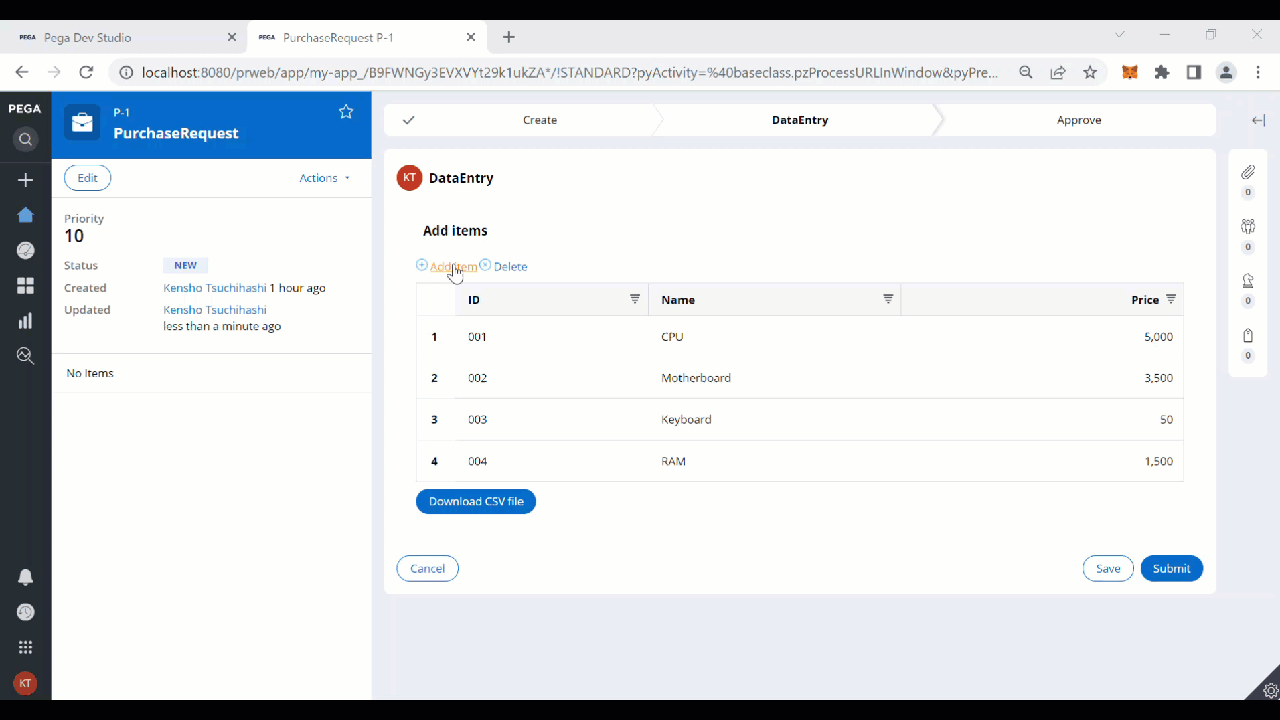1280x720 pixels.
Task: Open search with magnifier icon
Action: point(26,139)
